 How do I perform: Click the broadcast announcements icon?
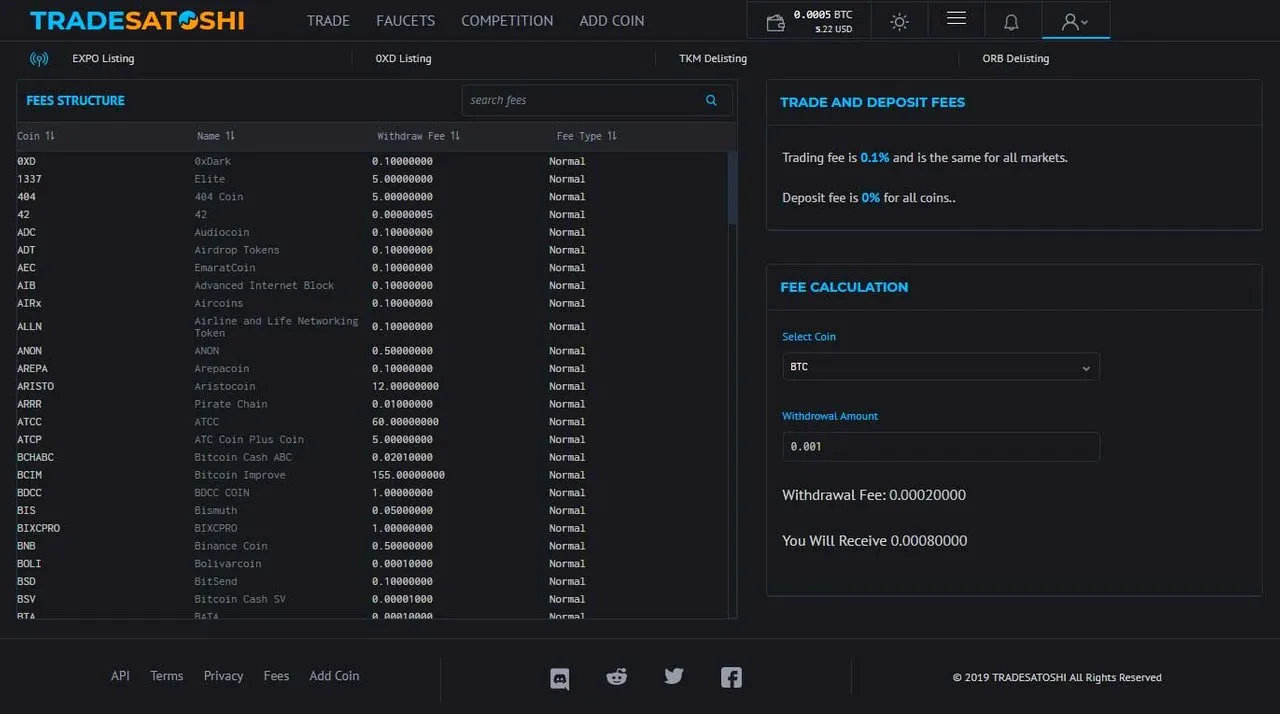[x=39, y=59]
